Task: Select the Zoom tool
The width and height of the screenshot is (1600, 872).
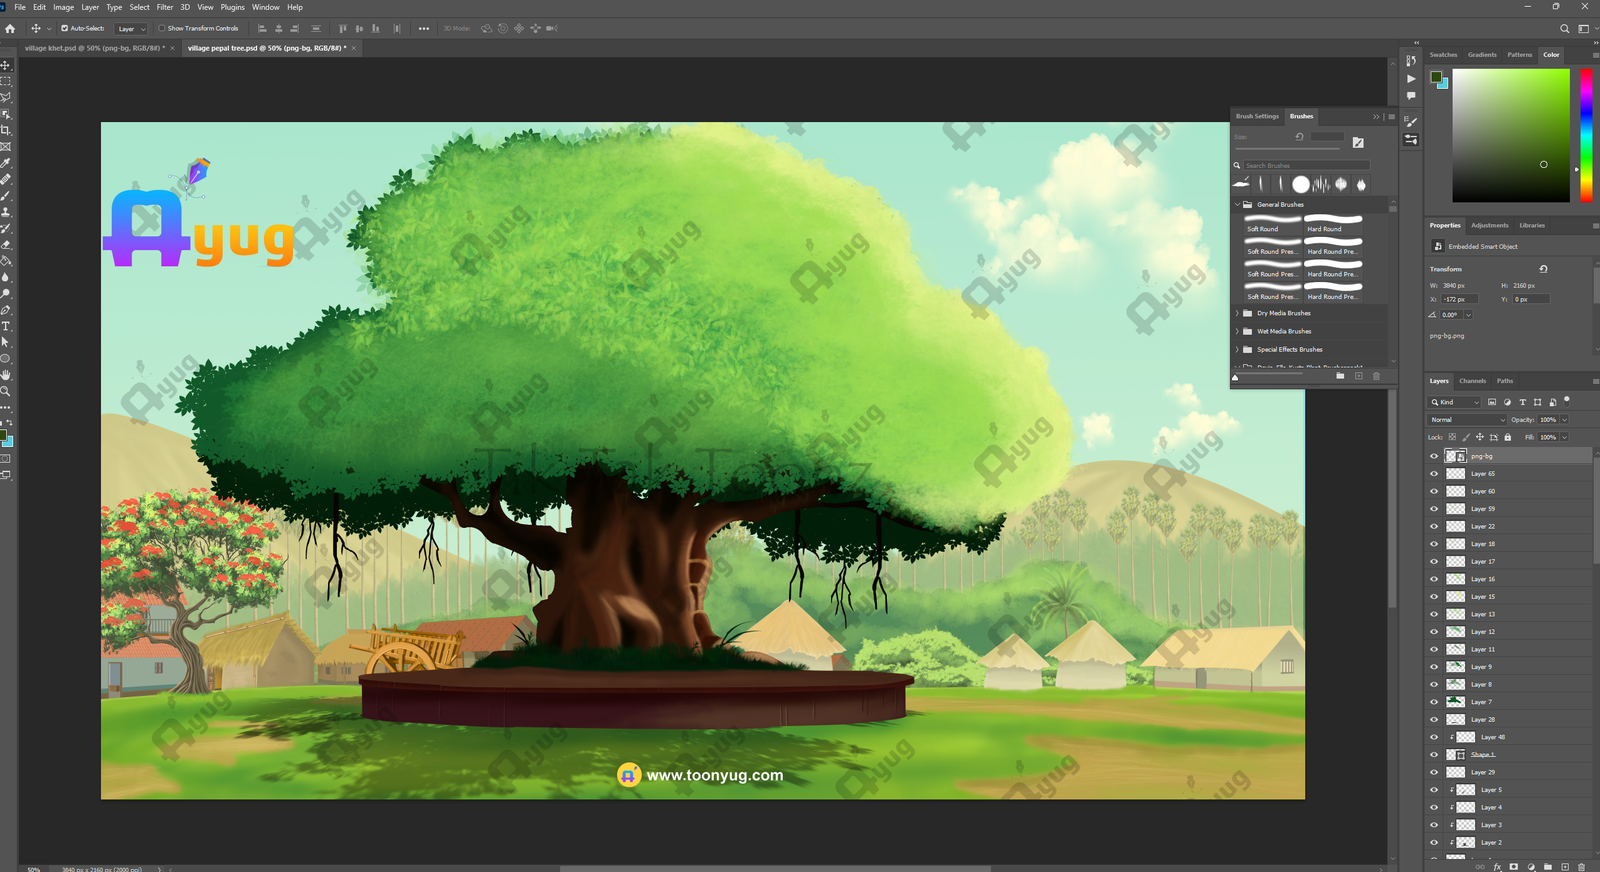Action: (x=6, y=391)
